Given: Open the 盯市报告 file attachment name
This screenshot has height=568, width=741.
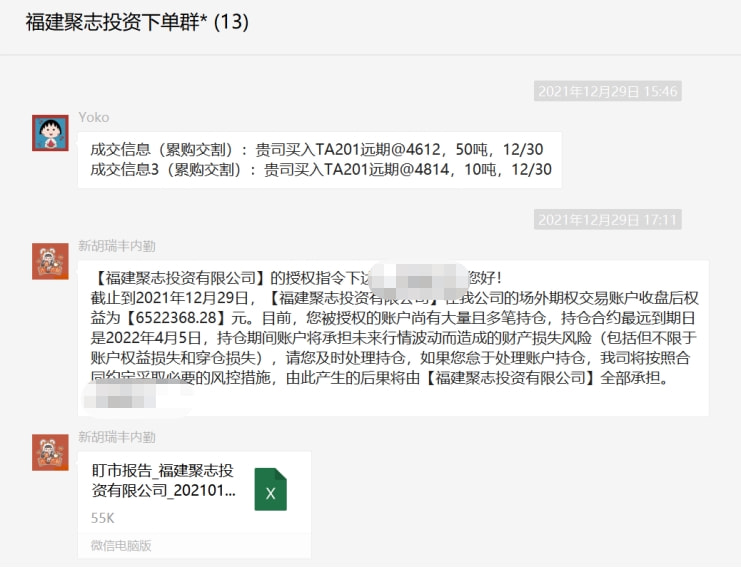Looking at the screenshot, I should [163, 480].
